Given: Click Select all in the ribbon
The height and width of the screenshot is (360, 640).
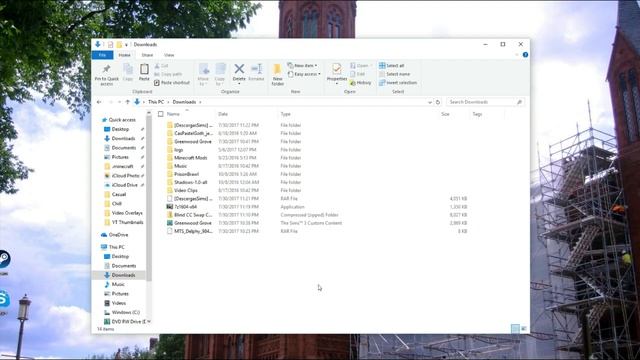Looking at the screenshot, I should click(x=391, y=66).
